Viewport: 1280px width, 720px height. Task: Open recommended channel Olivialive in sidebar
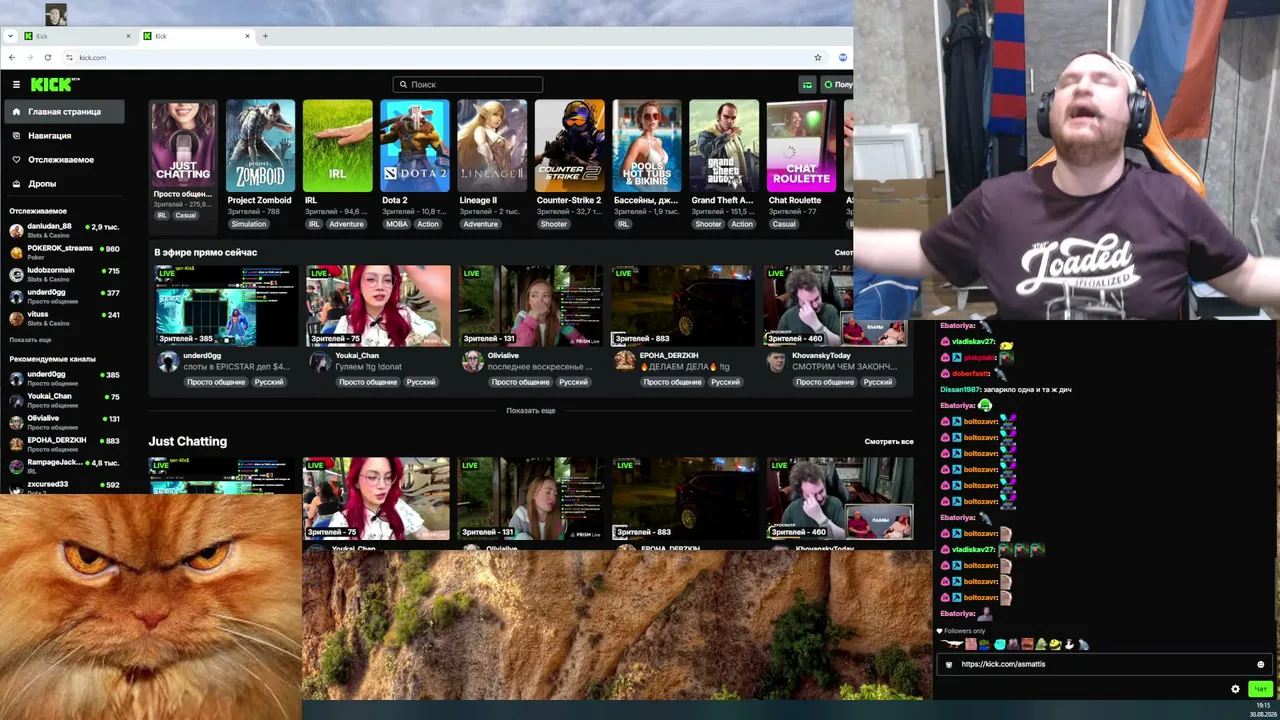(x=64, y=422)
